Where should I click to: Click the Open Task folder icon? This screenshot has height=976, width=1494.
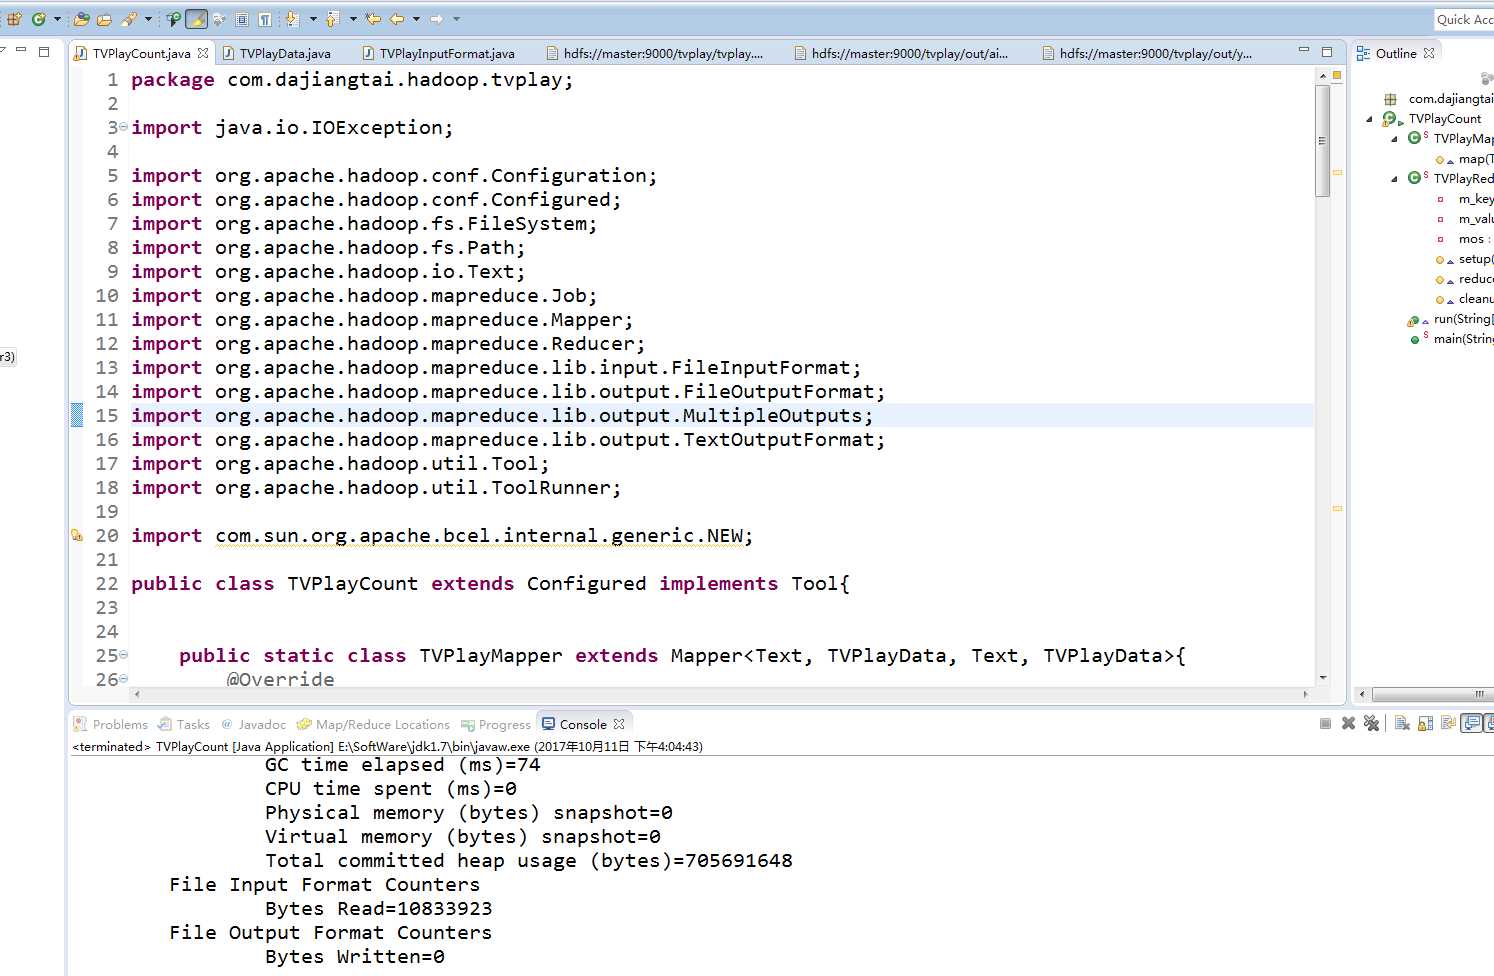(104, 19)
